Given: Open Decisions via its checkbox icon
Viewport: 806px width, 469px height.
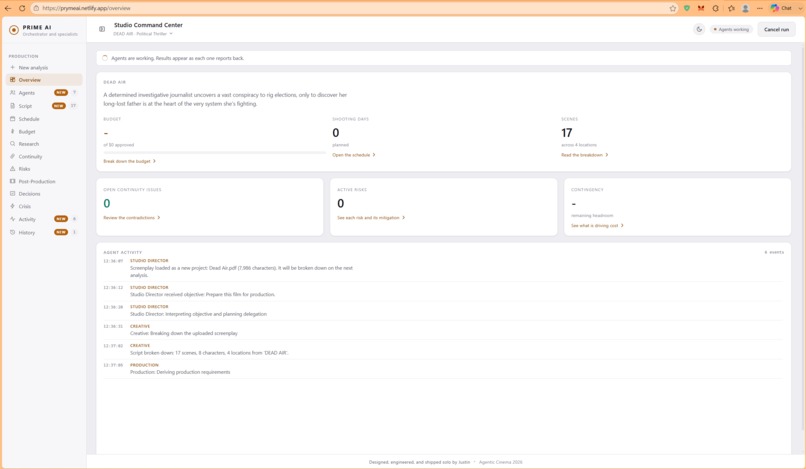Looking at the screenshot, I should pos(12,194).
